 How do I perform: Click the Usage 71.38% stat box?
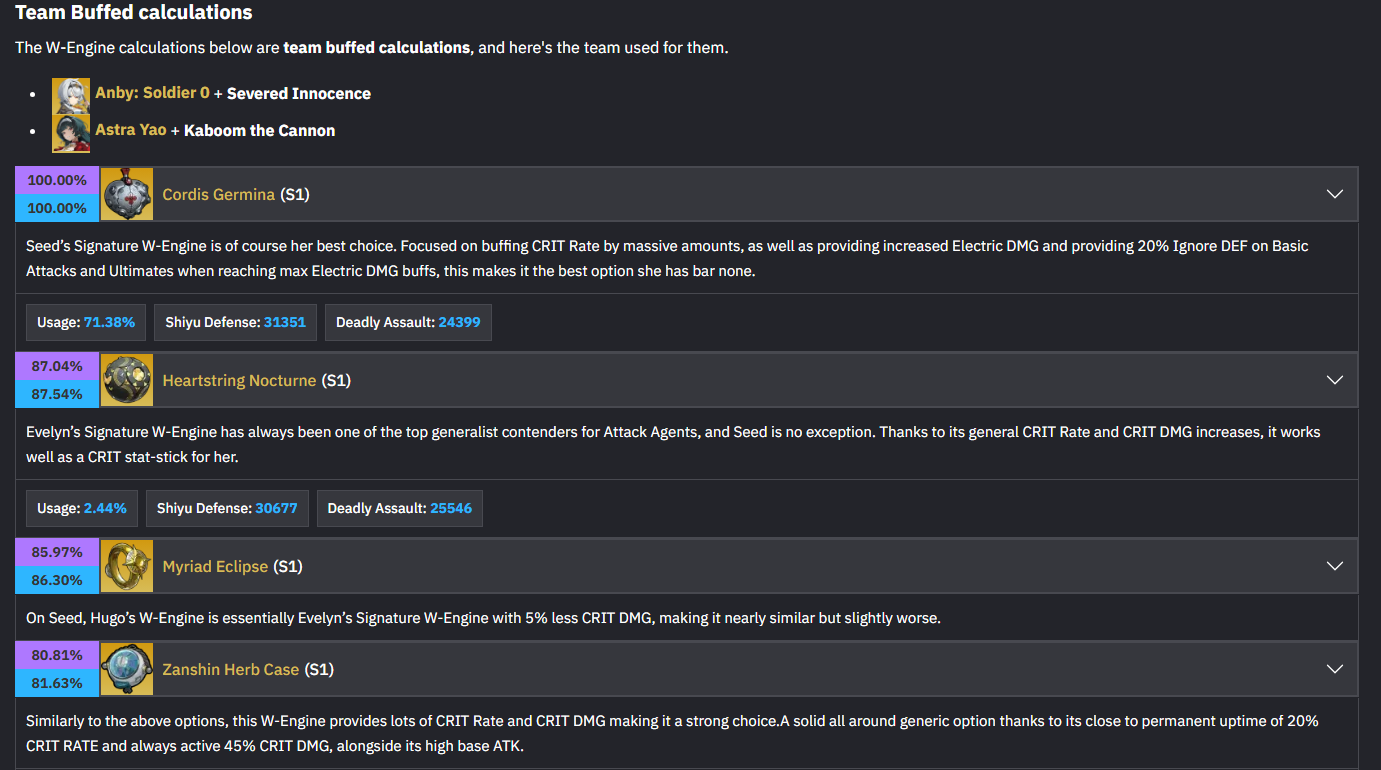tap(86, 322)
